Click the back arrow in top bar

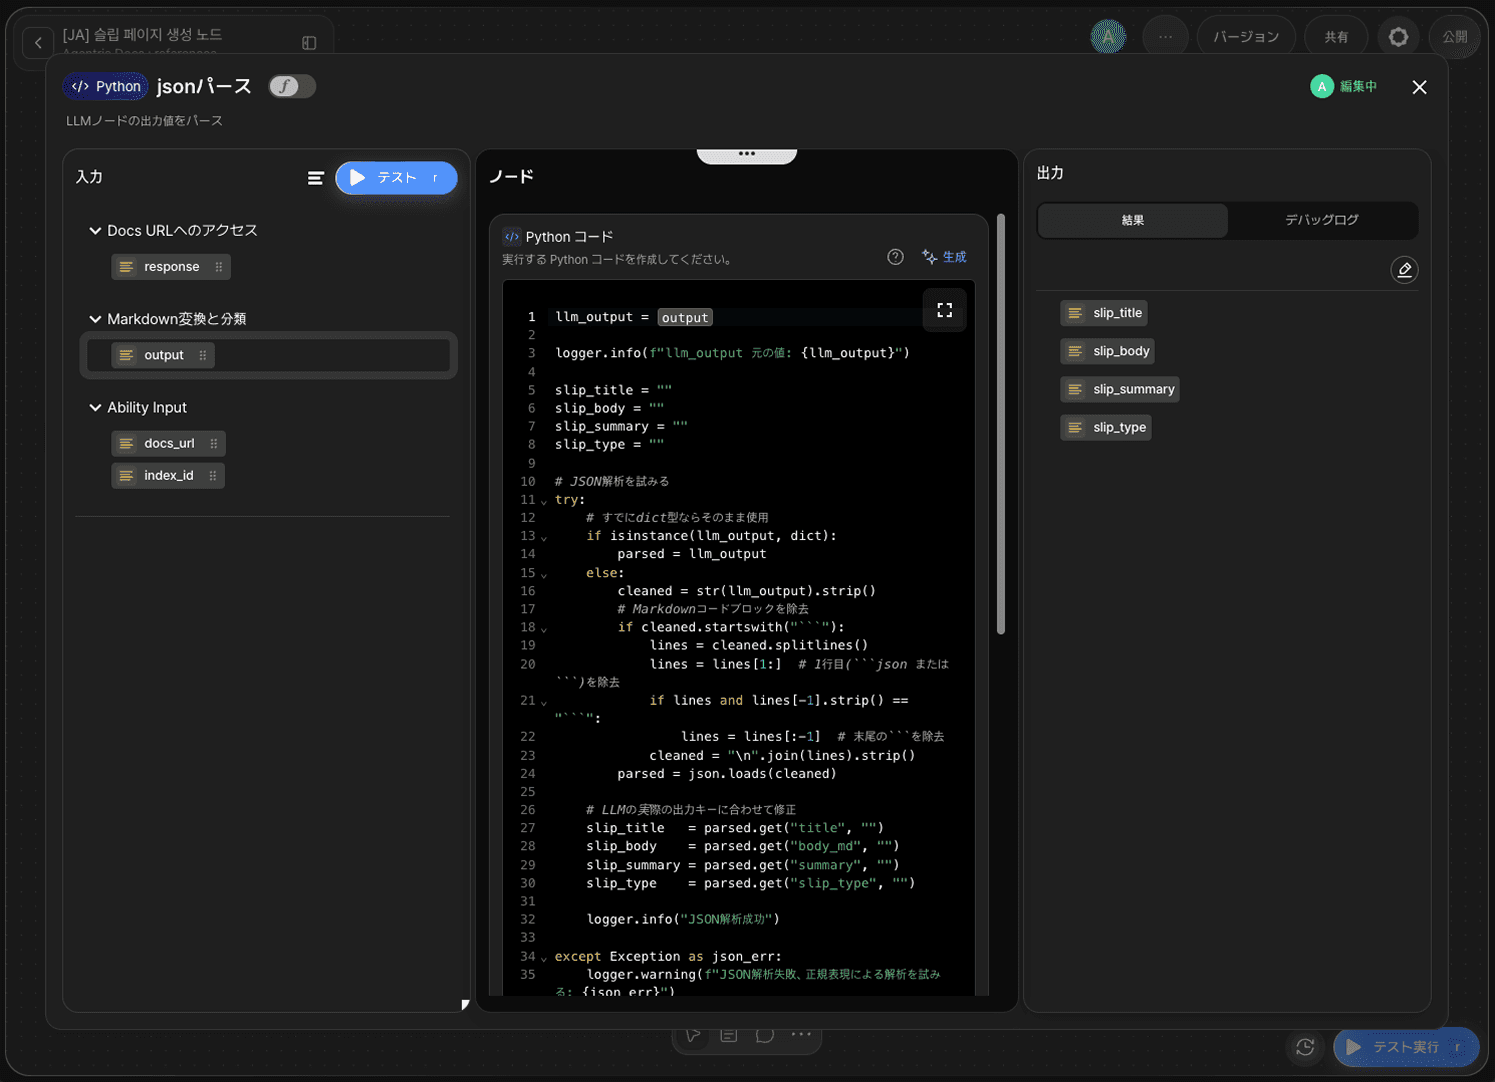coord(38,42)
